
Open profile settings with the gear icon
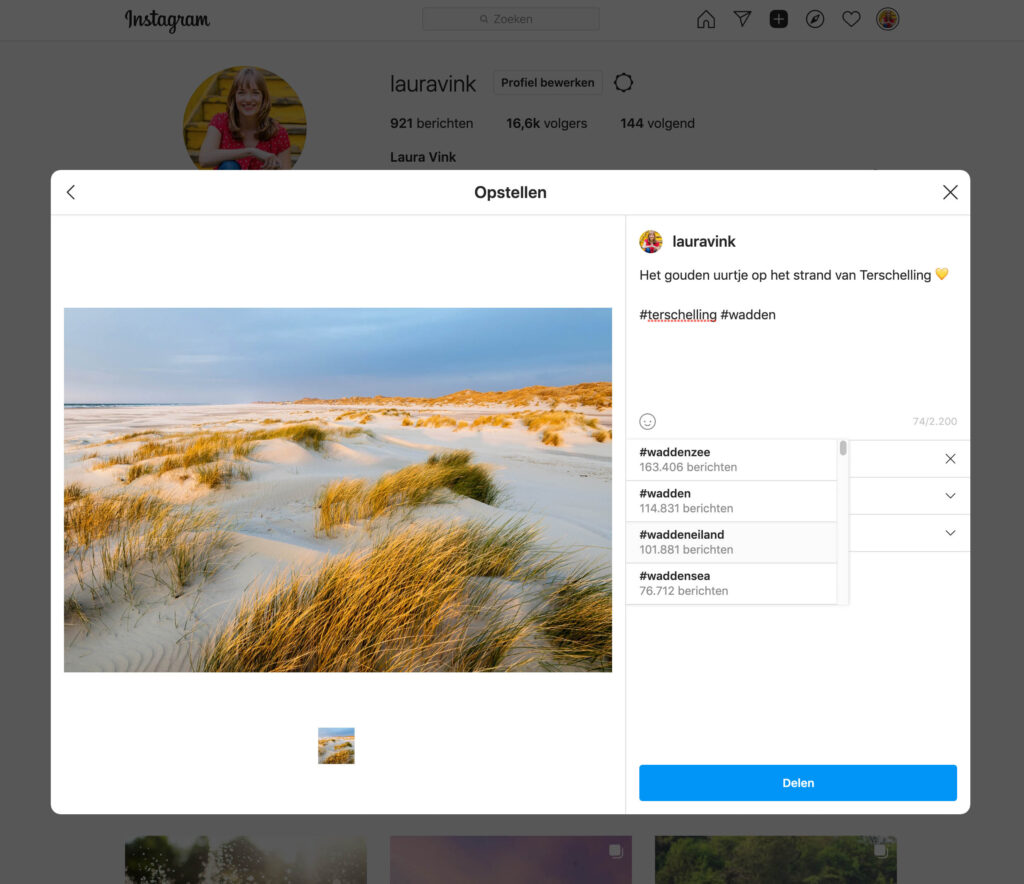click(623, 83)
